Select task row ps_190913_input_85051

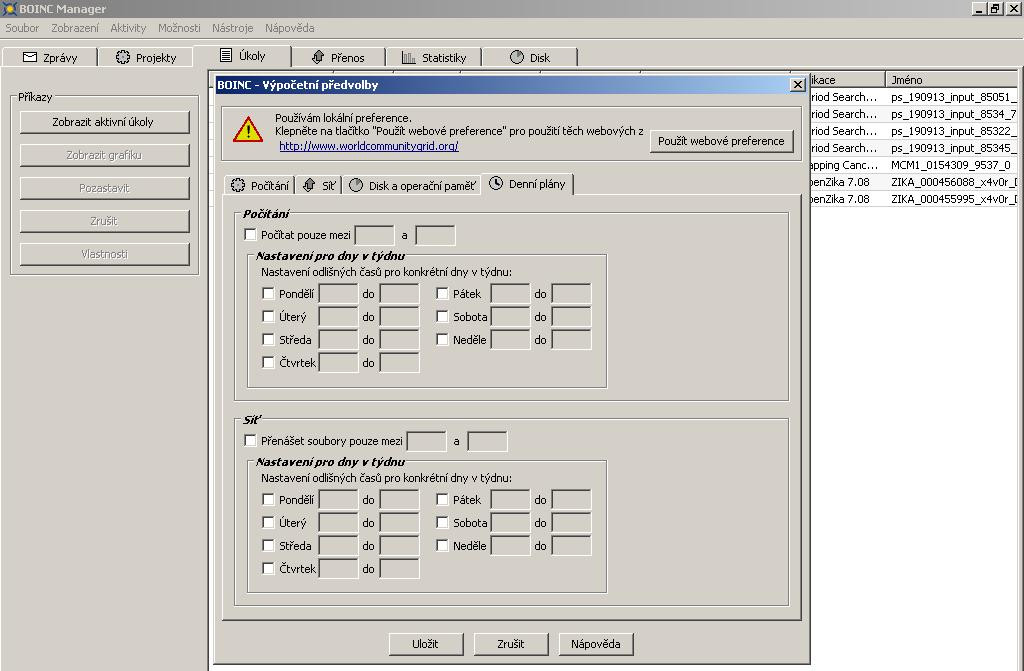(914, 97)
